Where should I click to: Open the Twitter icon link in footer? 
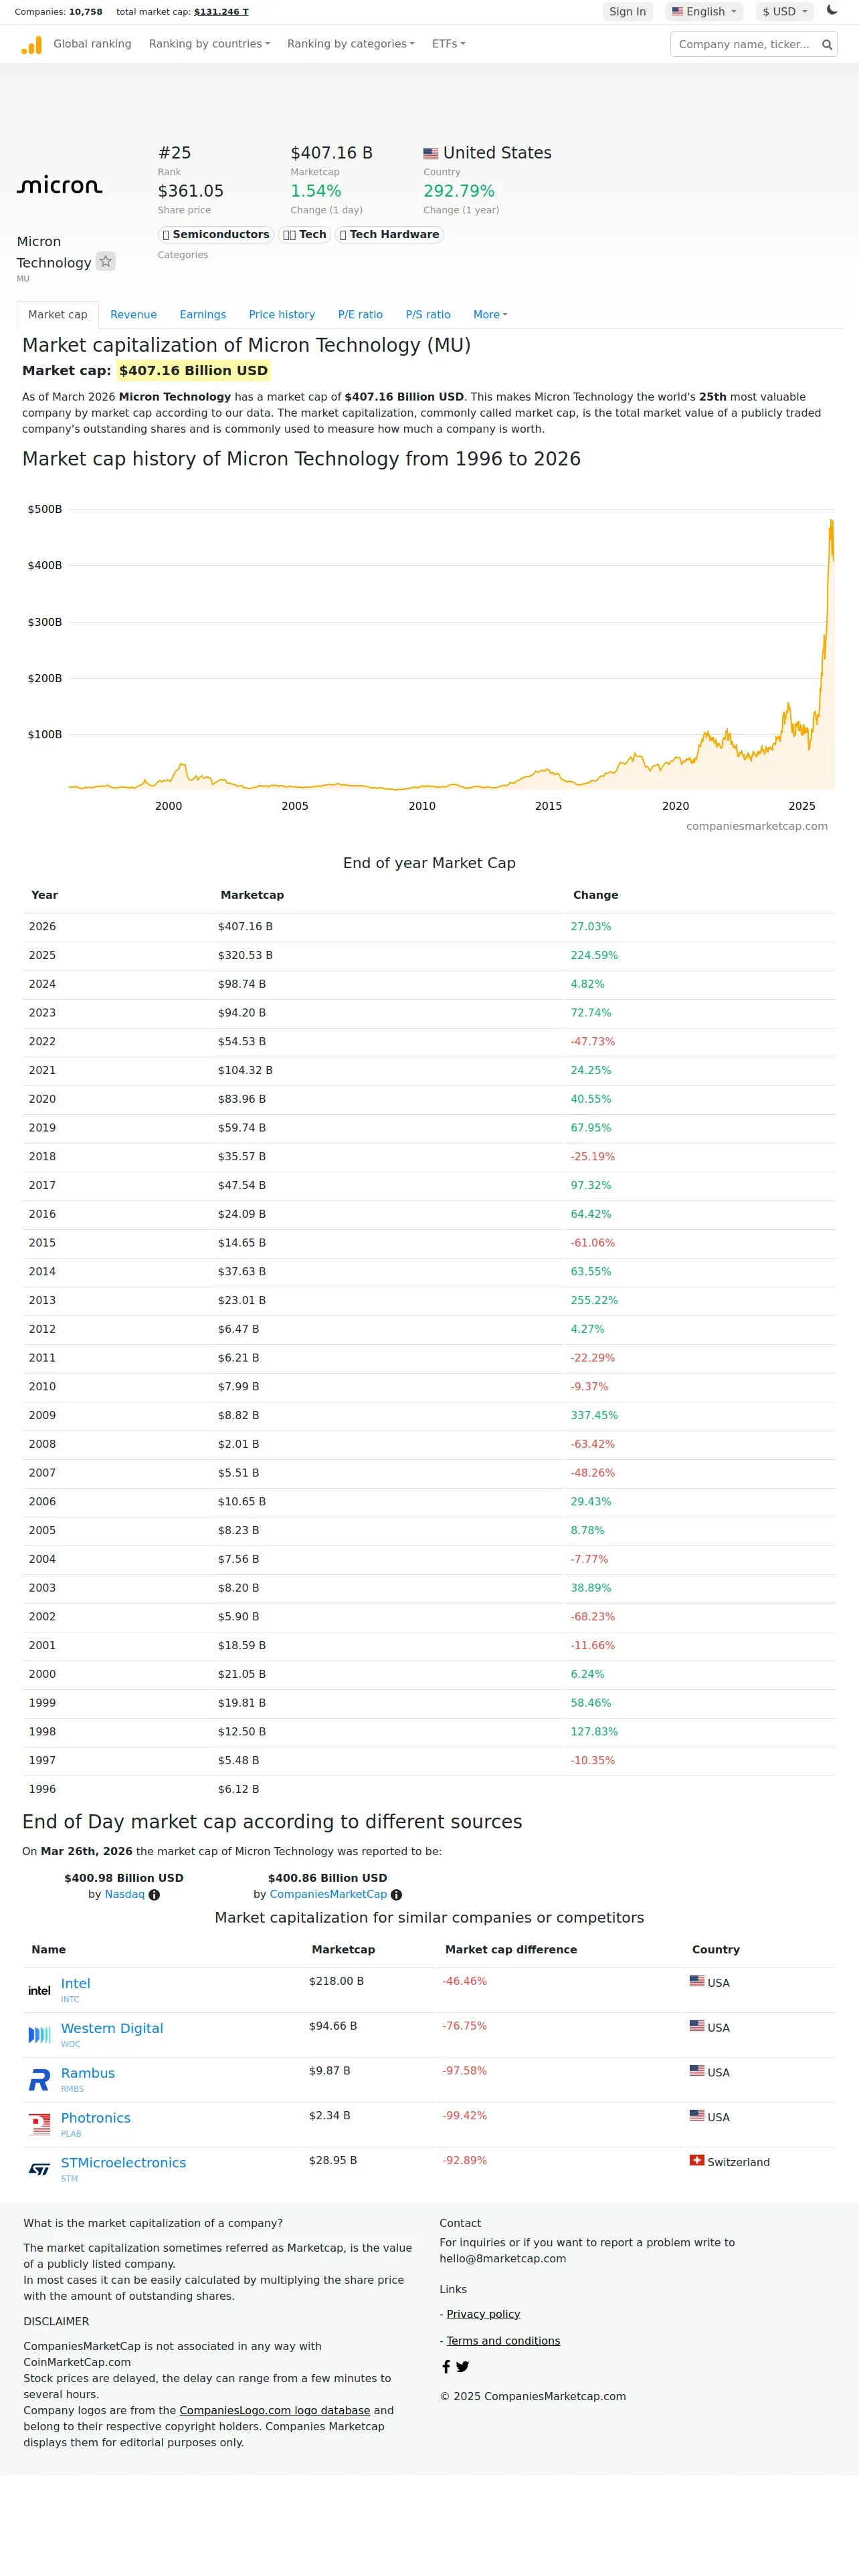pyautogui.click(x=462, y=2366)
